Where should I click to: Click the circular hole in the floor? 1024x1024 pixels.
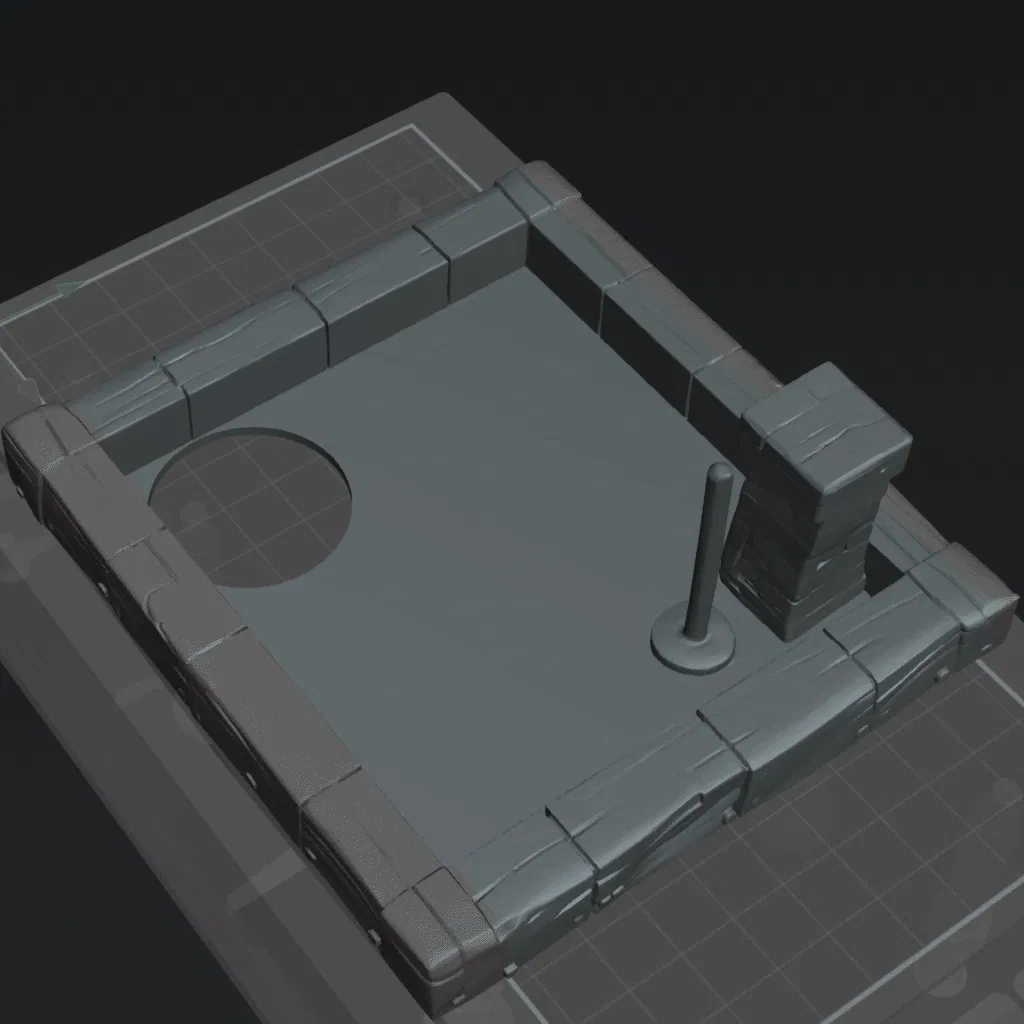point(250,507)
